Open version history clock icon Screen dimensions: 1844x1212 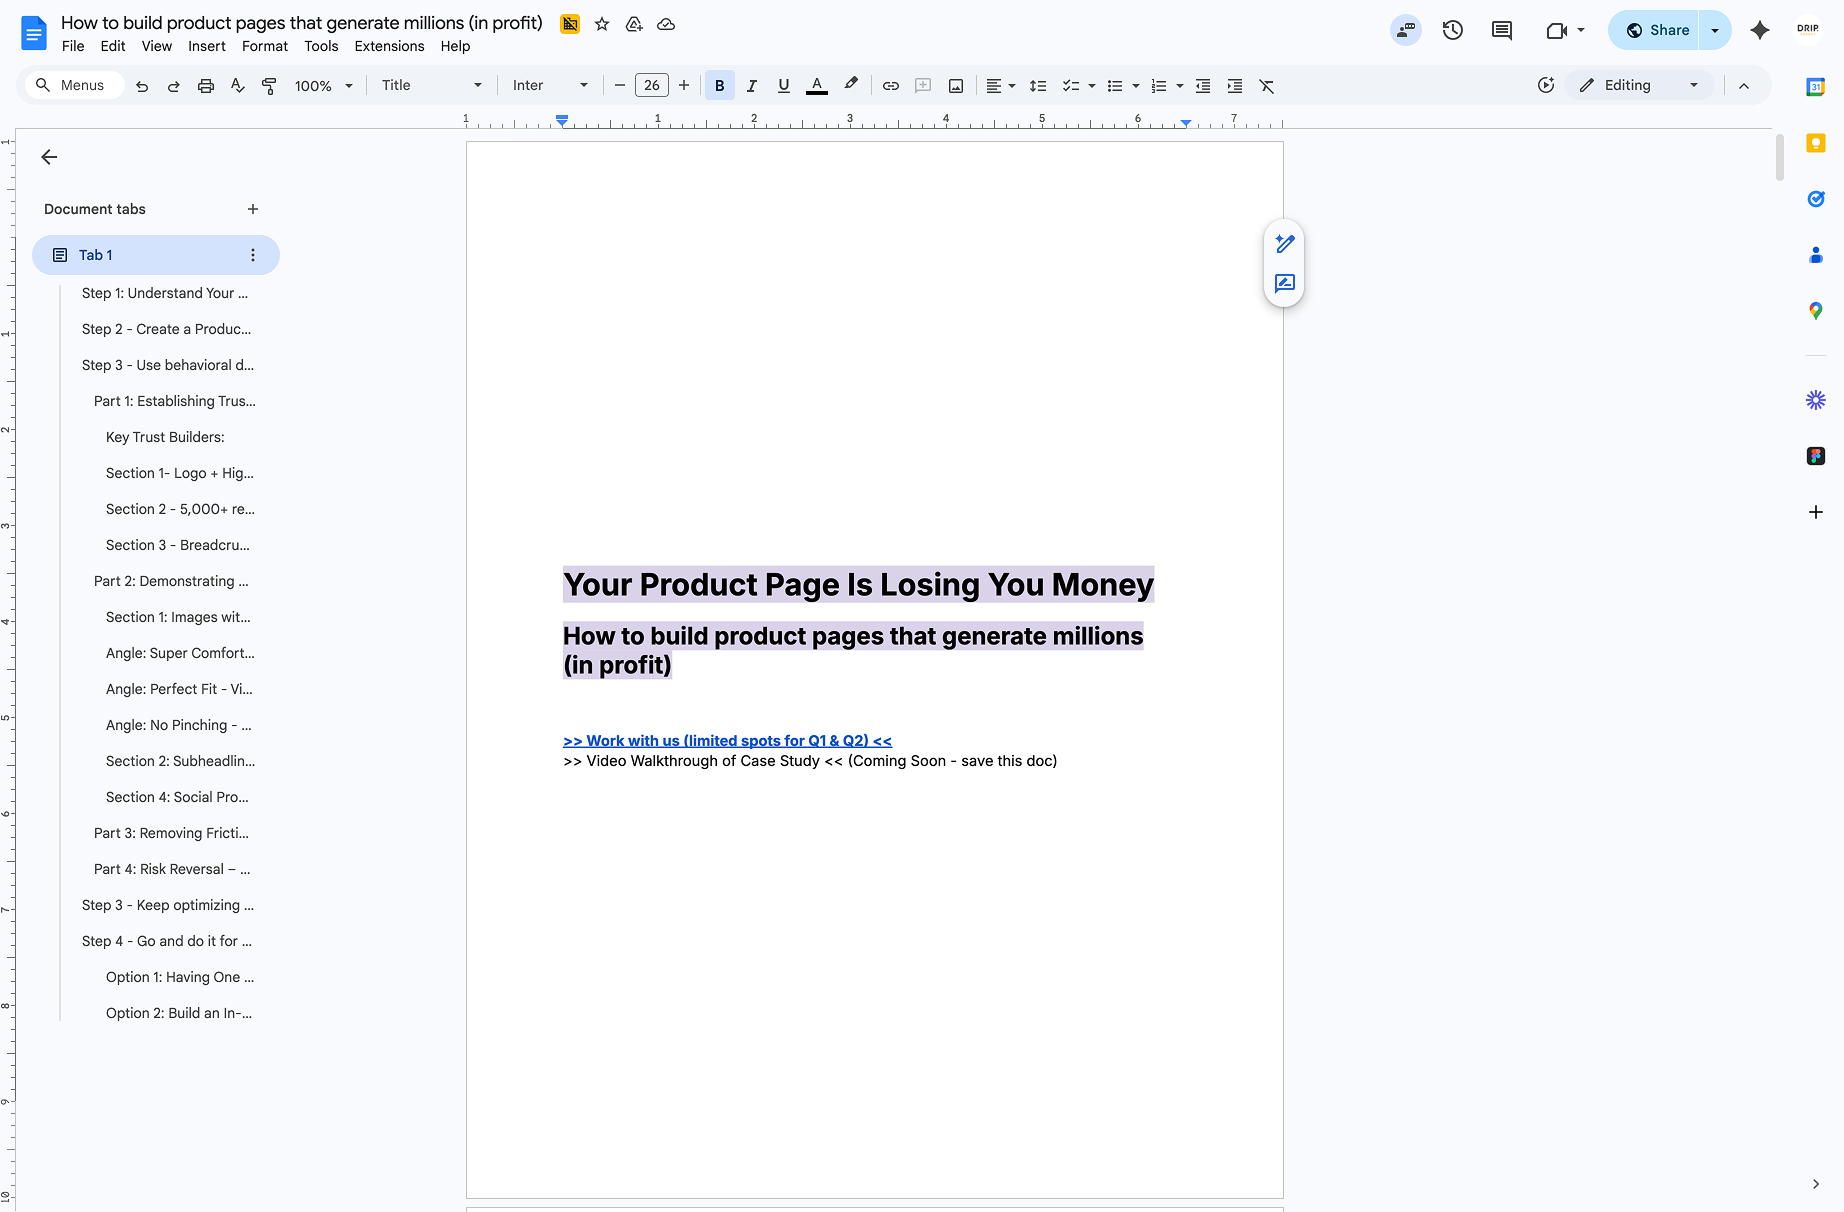pyautogui.click(x=1452, y=30)
